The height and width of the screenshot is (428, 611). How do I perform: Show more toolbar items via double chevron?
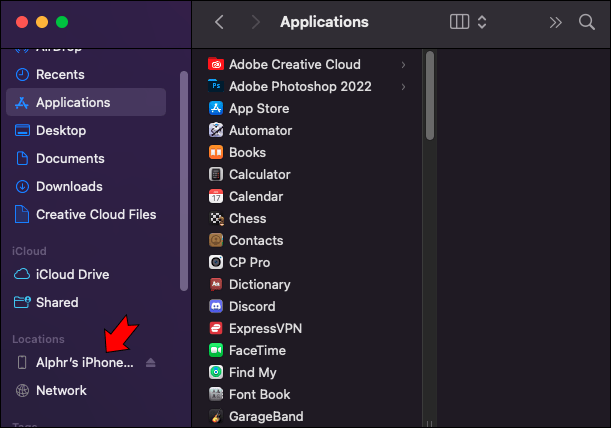(x=556, y=22)
